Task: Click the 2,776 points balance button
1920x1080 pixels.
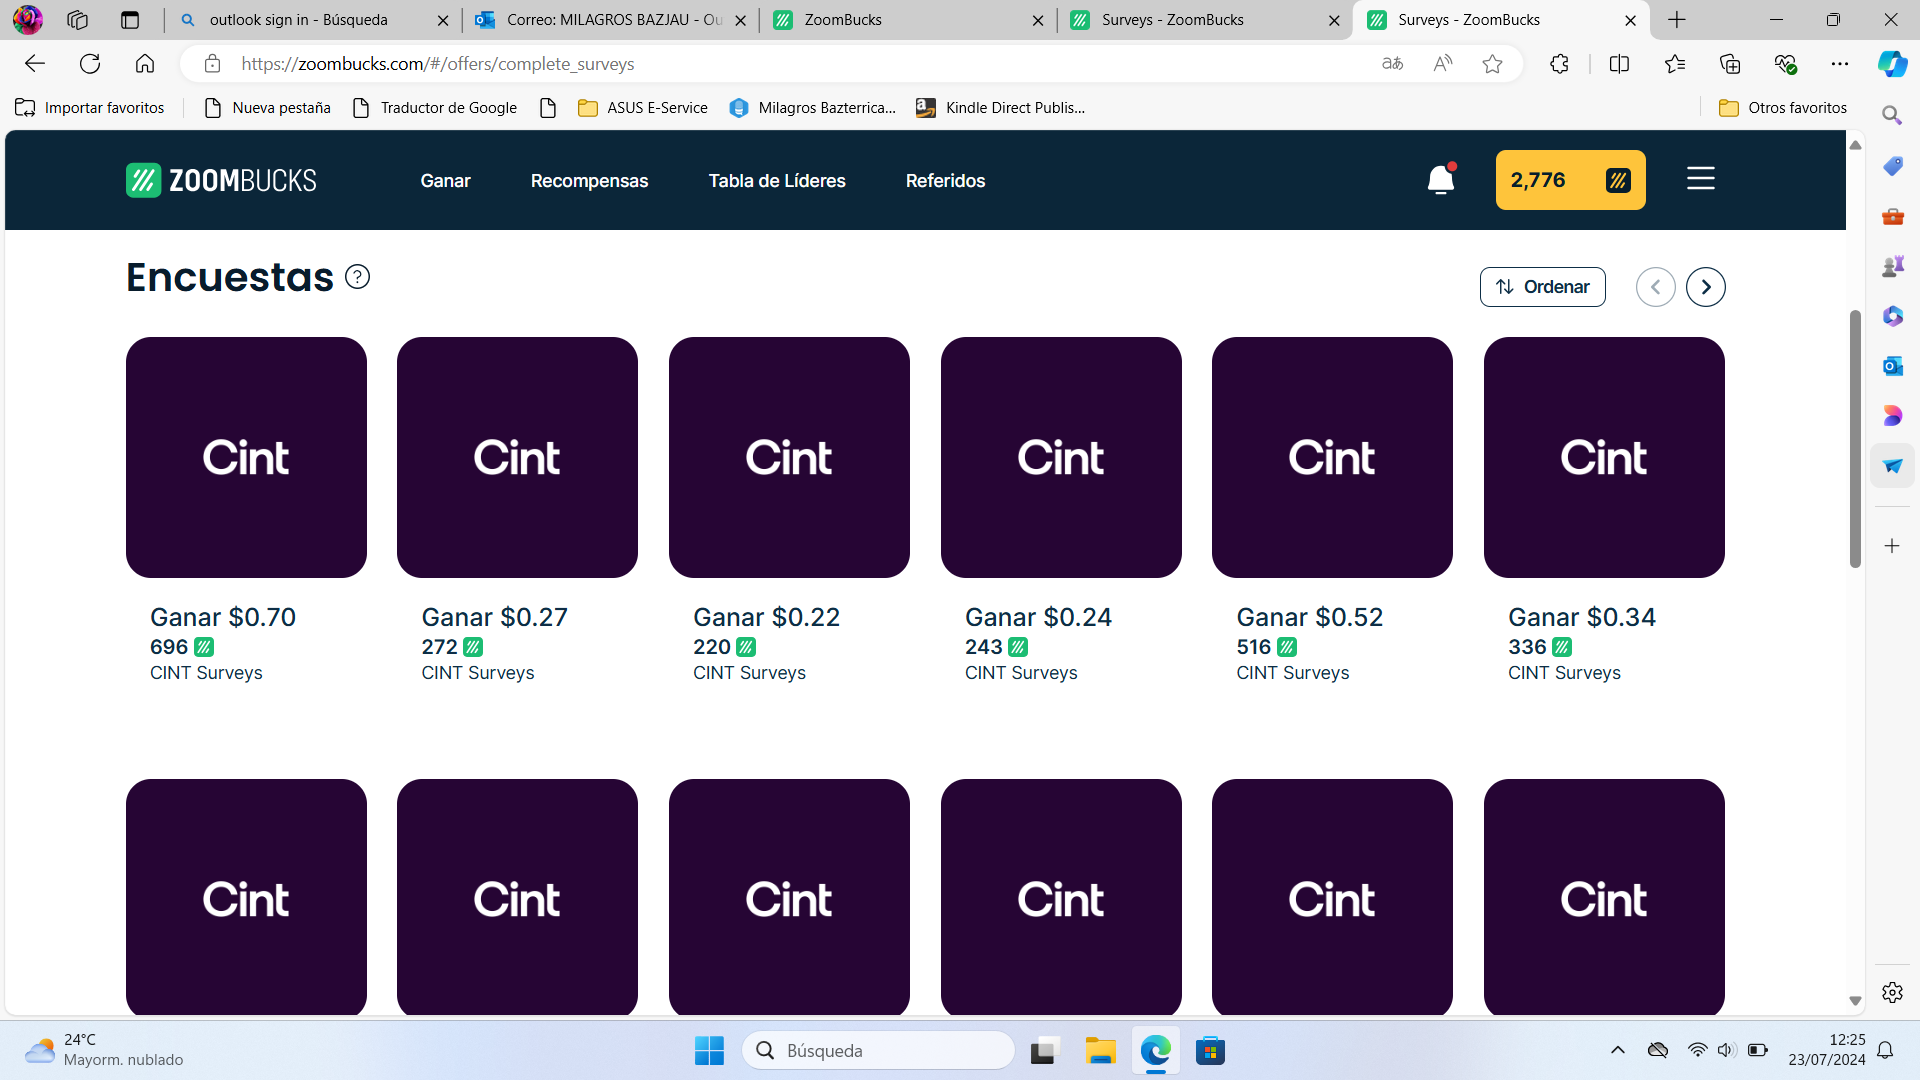Action: pyautogui.click(x=1570, y=180)
